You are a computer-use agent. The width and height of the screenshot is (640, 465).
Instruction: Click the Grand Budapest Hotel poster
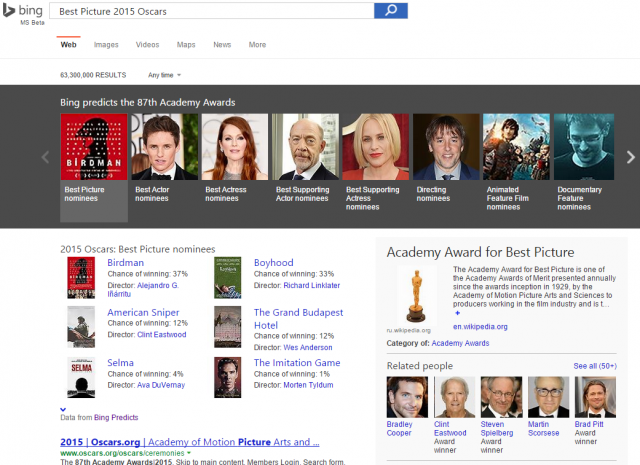pos(228,327)
